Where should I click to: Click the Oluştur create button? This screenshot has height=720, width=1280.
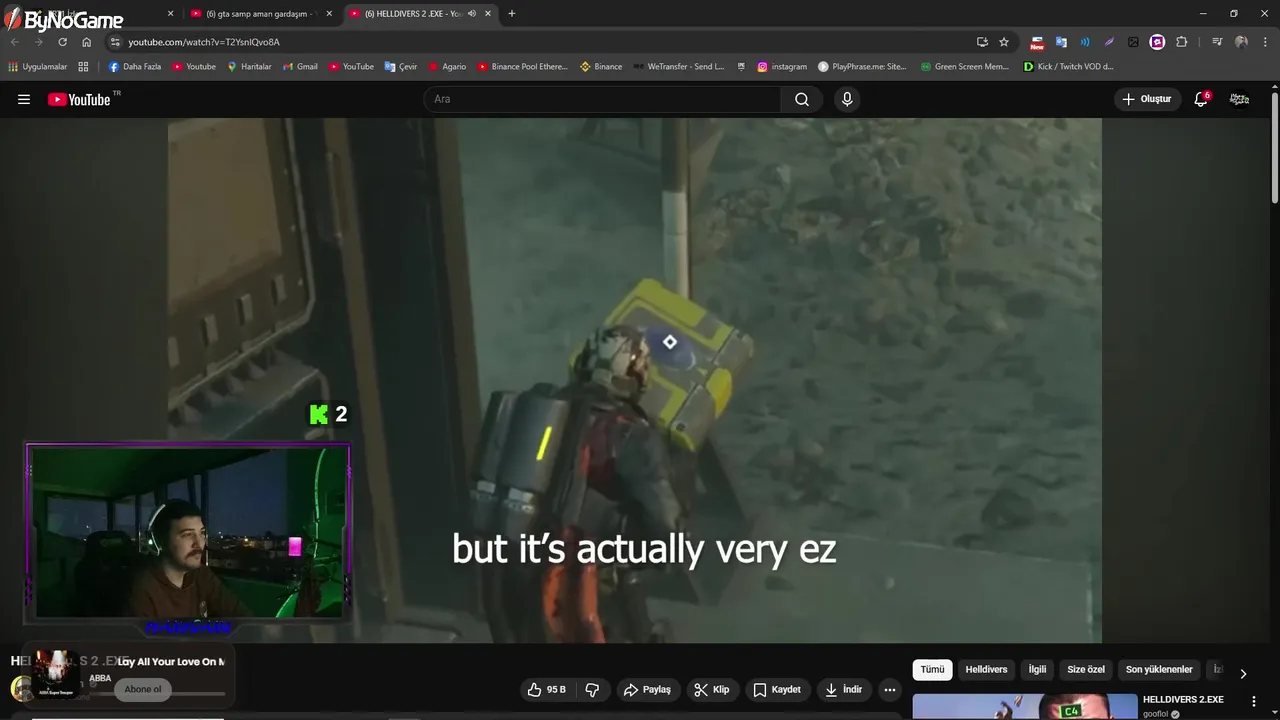tap(1147, 99)
